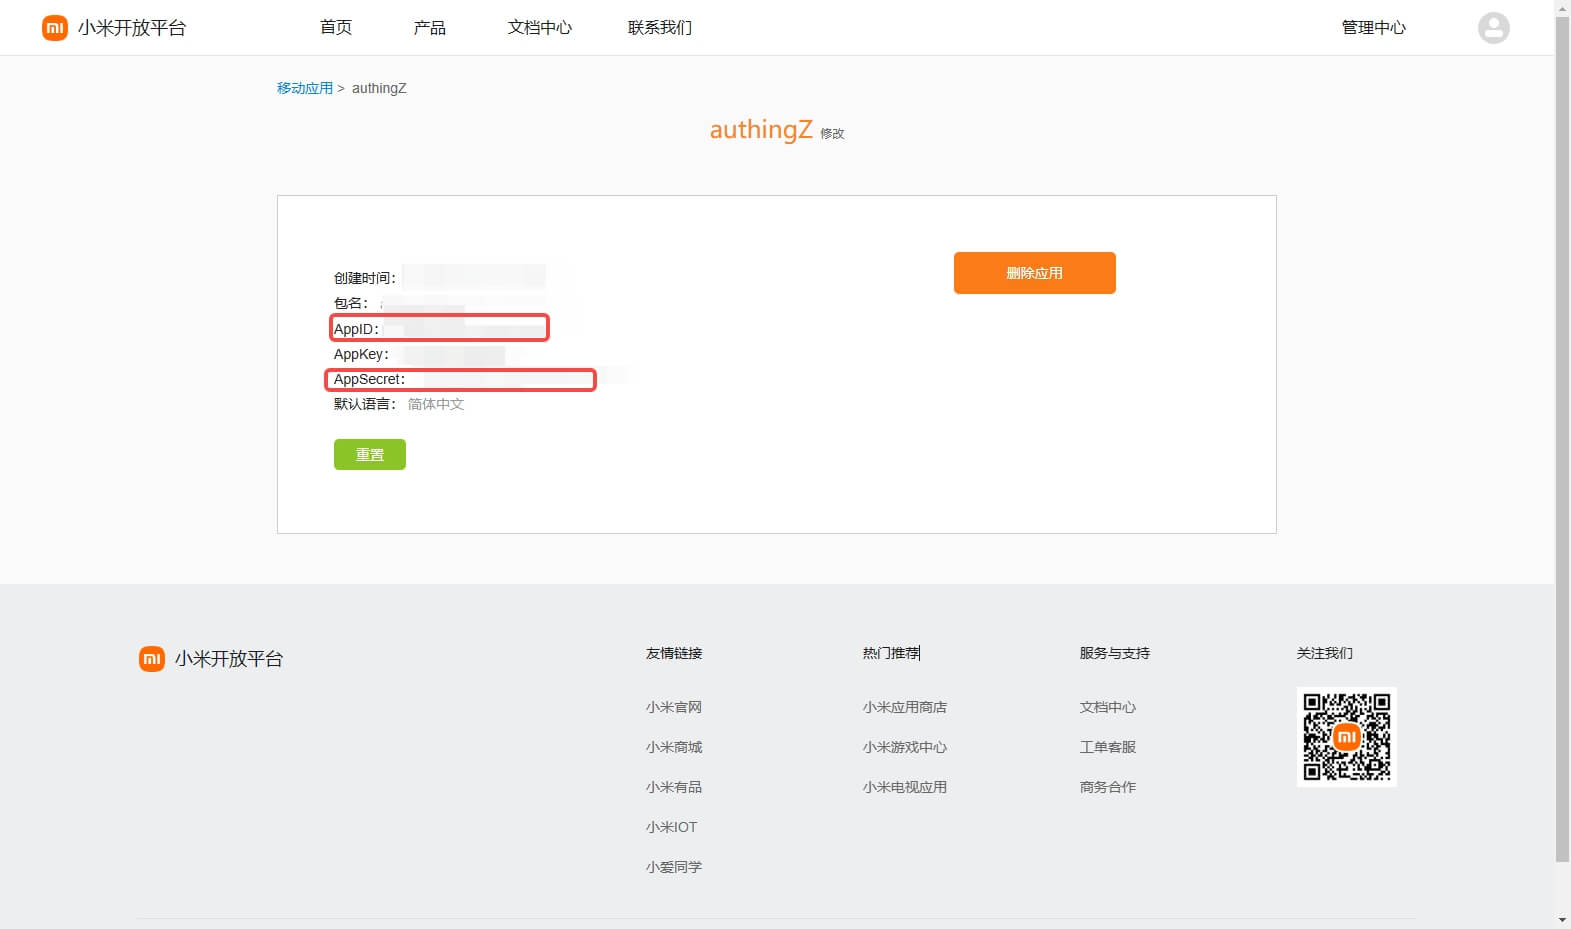
Task: Open the 小米官网 footer link
Action: point(674,707)
